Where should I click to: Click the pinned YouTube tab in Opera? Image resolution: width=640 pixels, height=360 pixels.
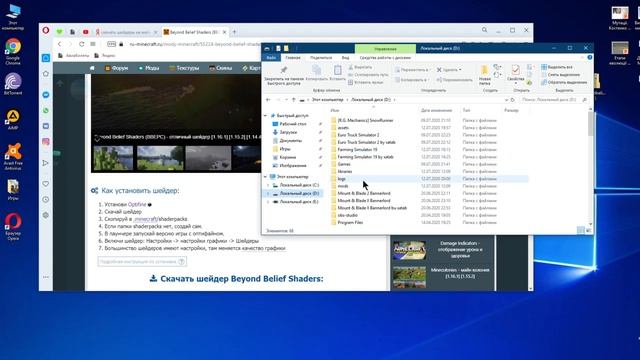[85, 32]
